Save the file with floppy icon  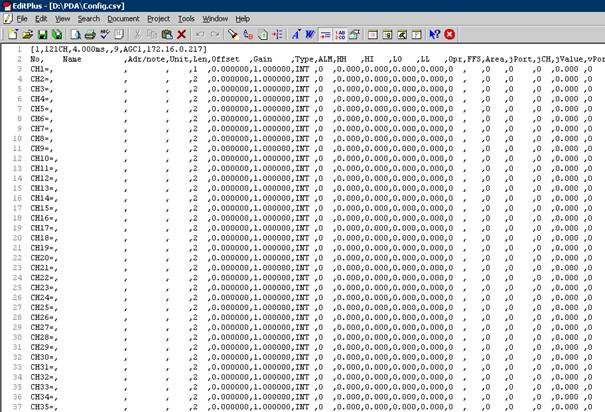[41, 34]
